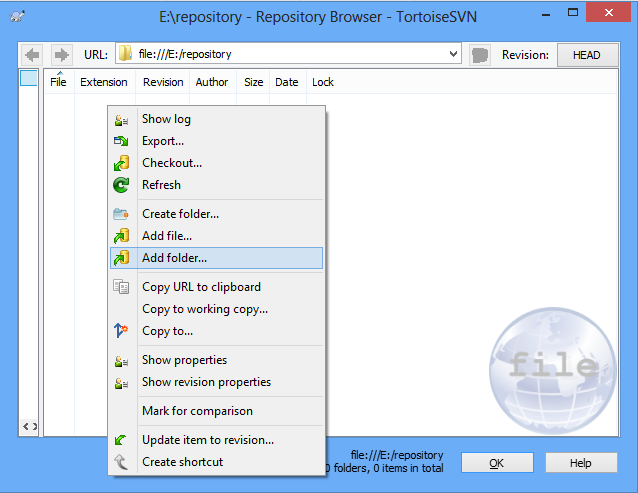Select Mark for comparison
The height and width of the screenshot is (493, 638).
(216, 411)
